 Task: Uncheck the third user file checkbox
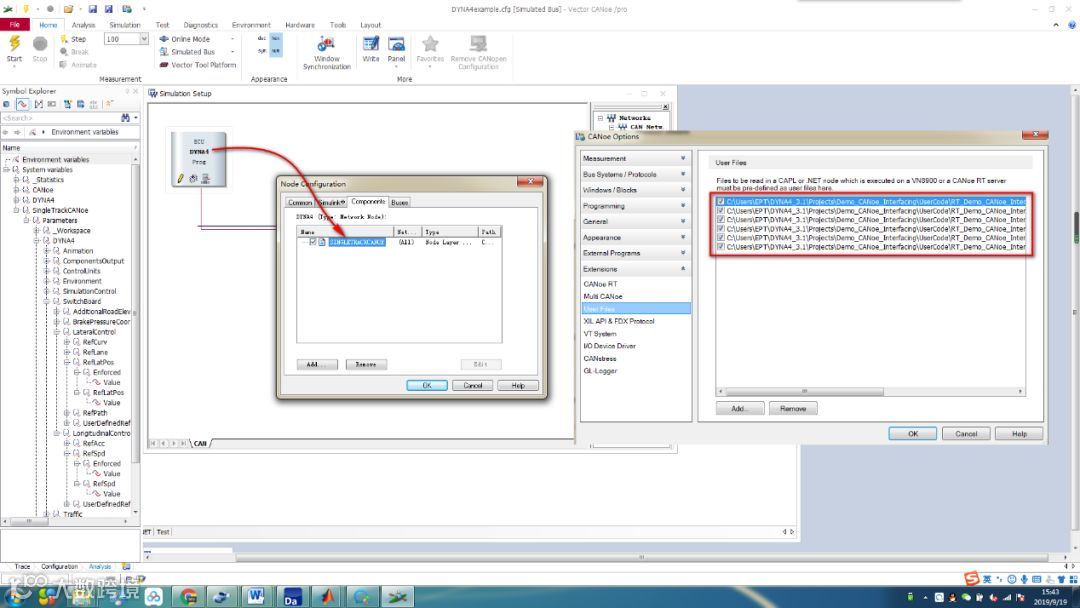[720, 220]
